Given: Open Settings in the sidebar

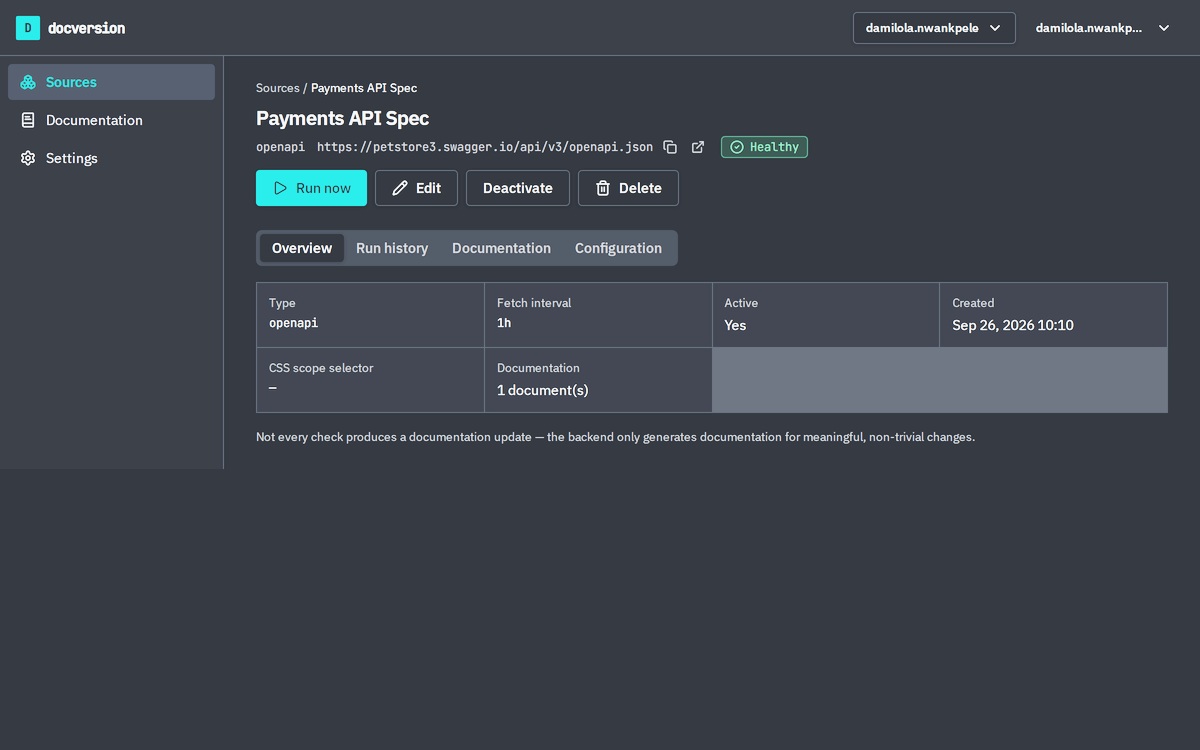Looking at the screenshot, I should [x=111, y=158].
